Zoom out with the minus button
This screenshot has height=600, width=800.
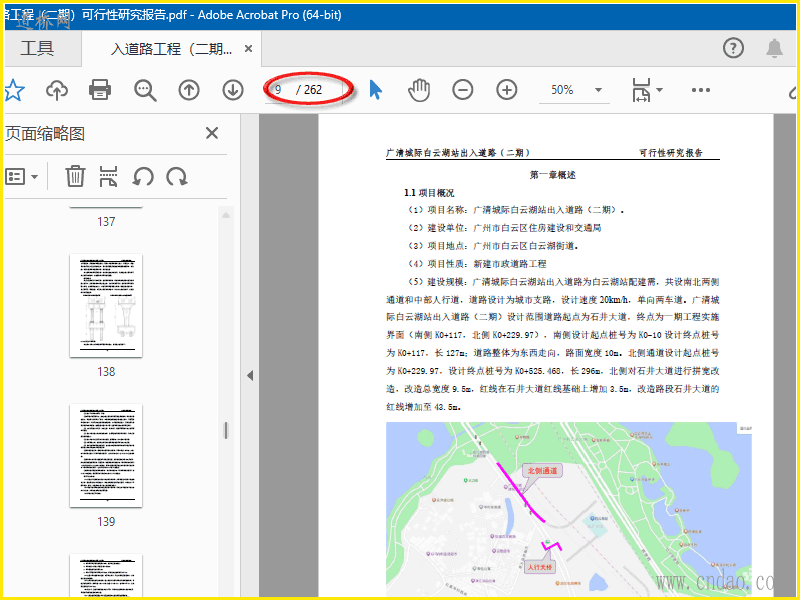coord(462,90)
